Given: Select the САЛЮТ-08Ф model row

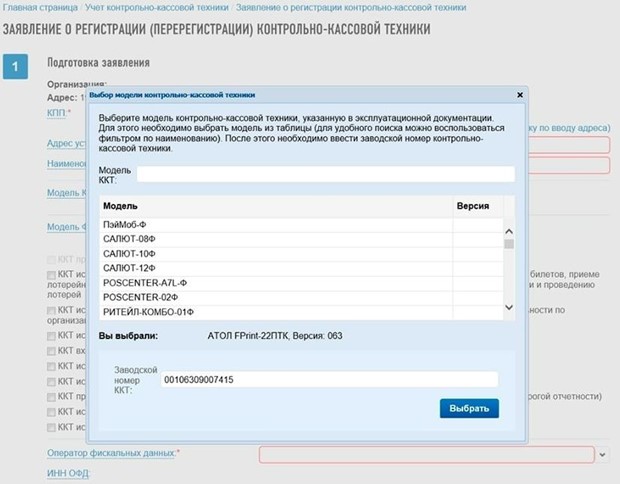Looking at the screenshot, I should tap(301, 239).
